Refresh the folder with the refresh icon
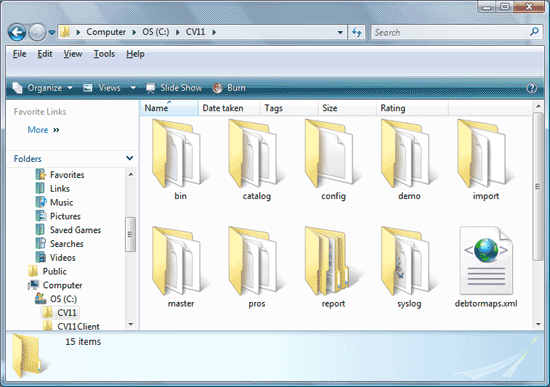 (357, 32)
